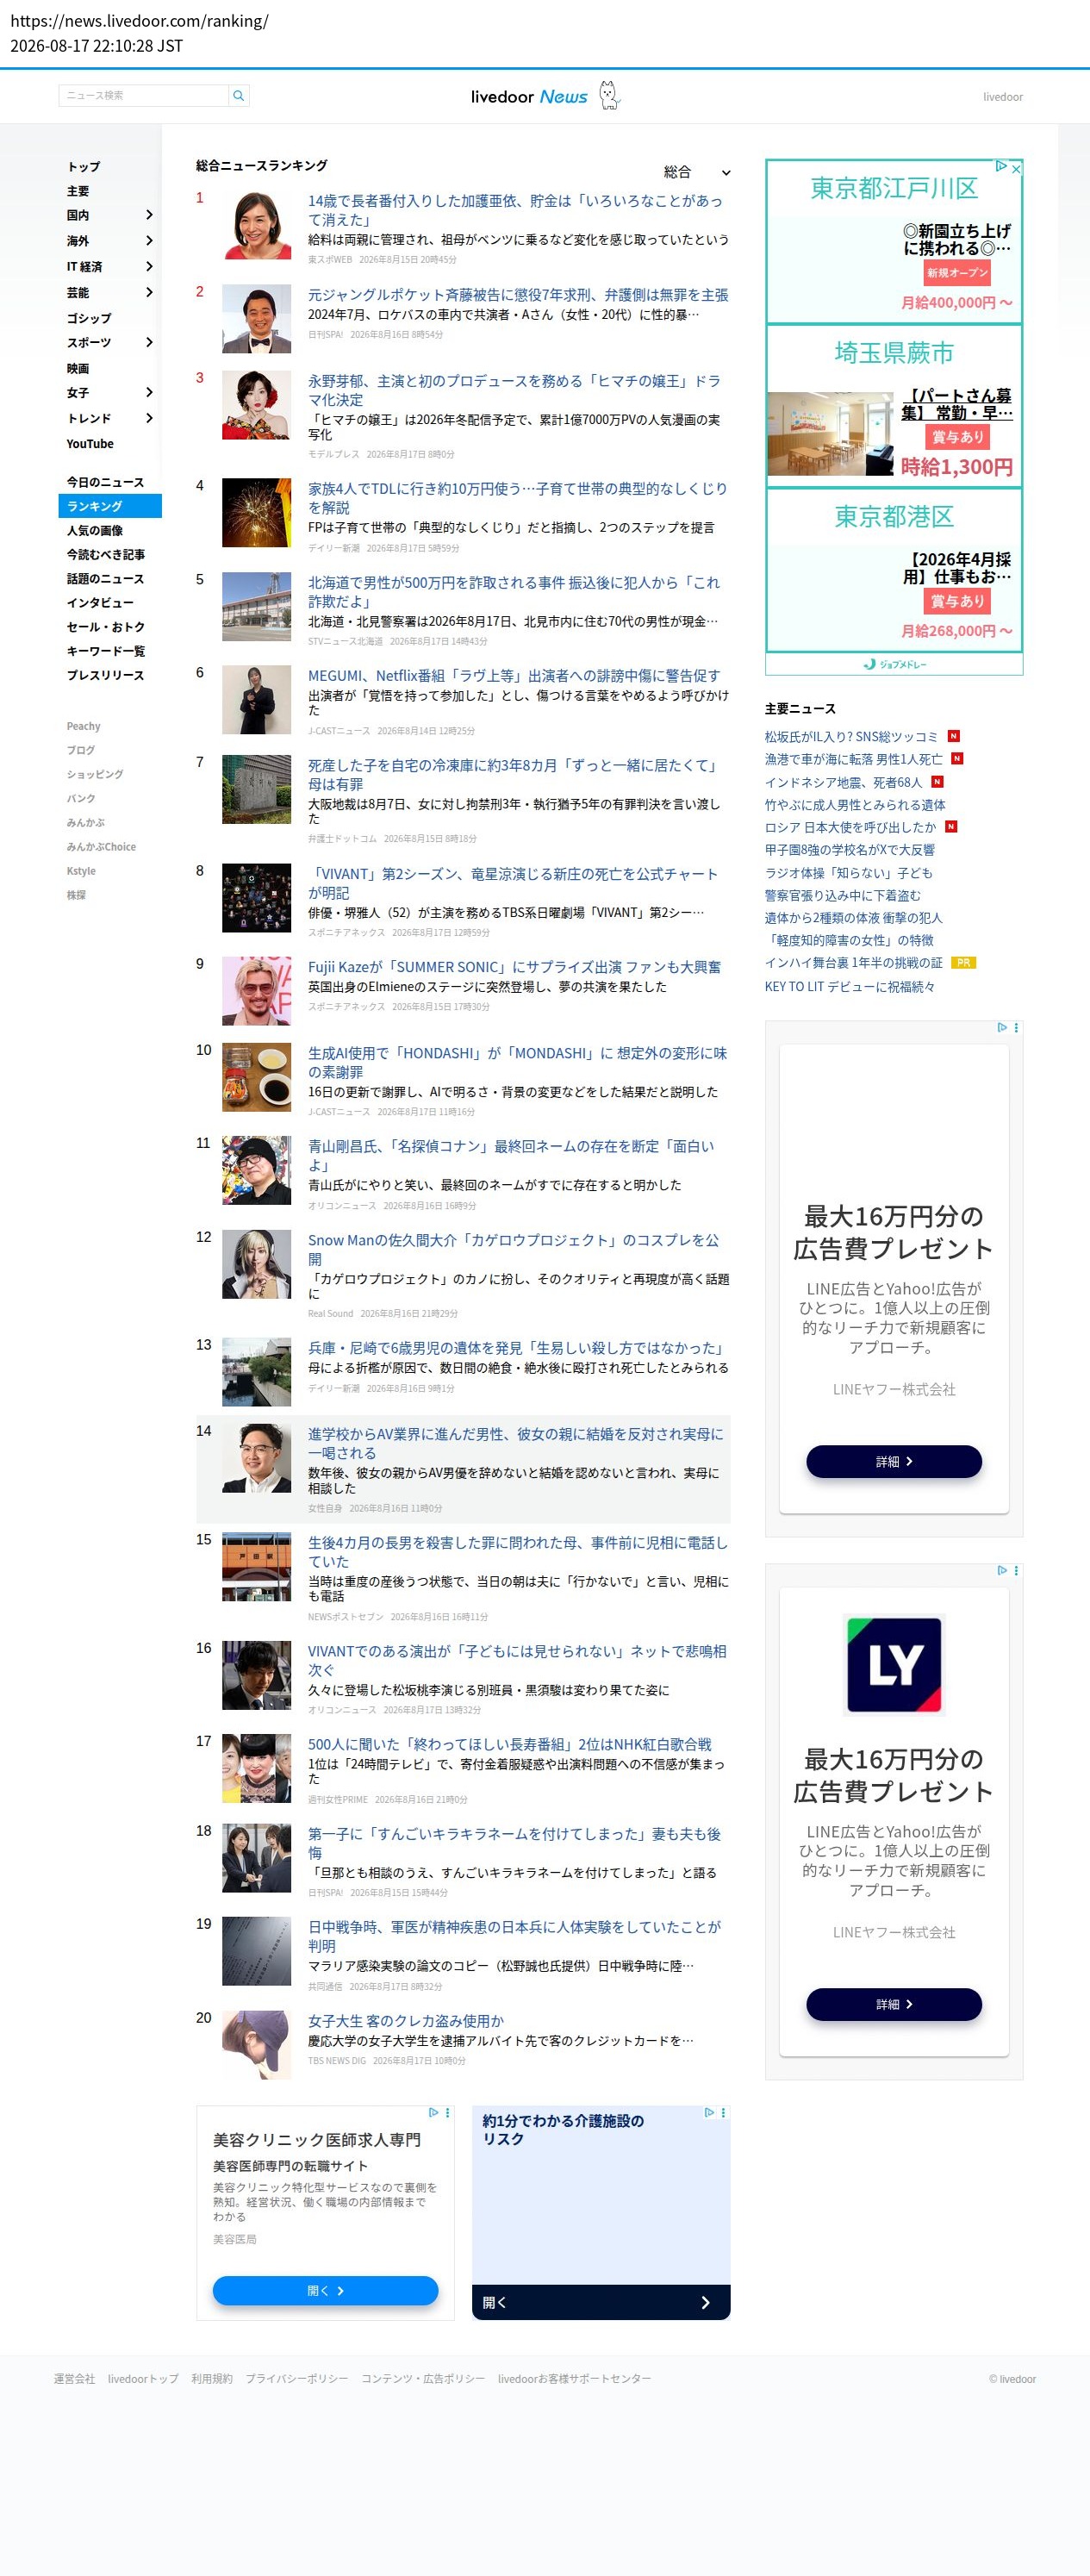Open rank 6 MEGUMI Netflix article
Screen dimensions: 1090x2576
pos(514,676)
